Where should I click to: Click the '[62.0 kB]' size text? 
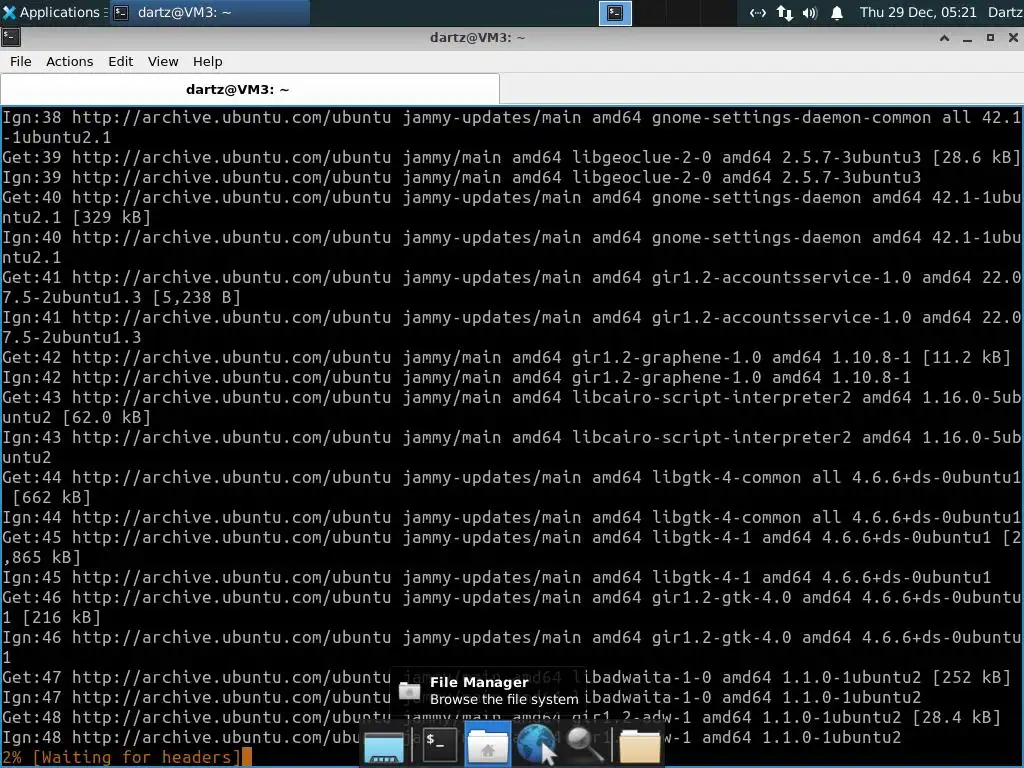(106, 417)
